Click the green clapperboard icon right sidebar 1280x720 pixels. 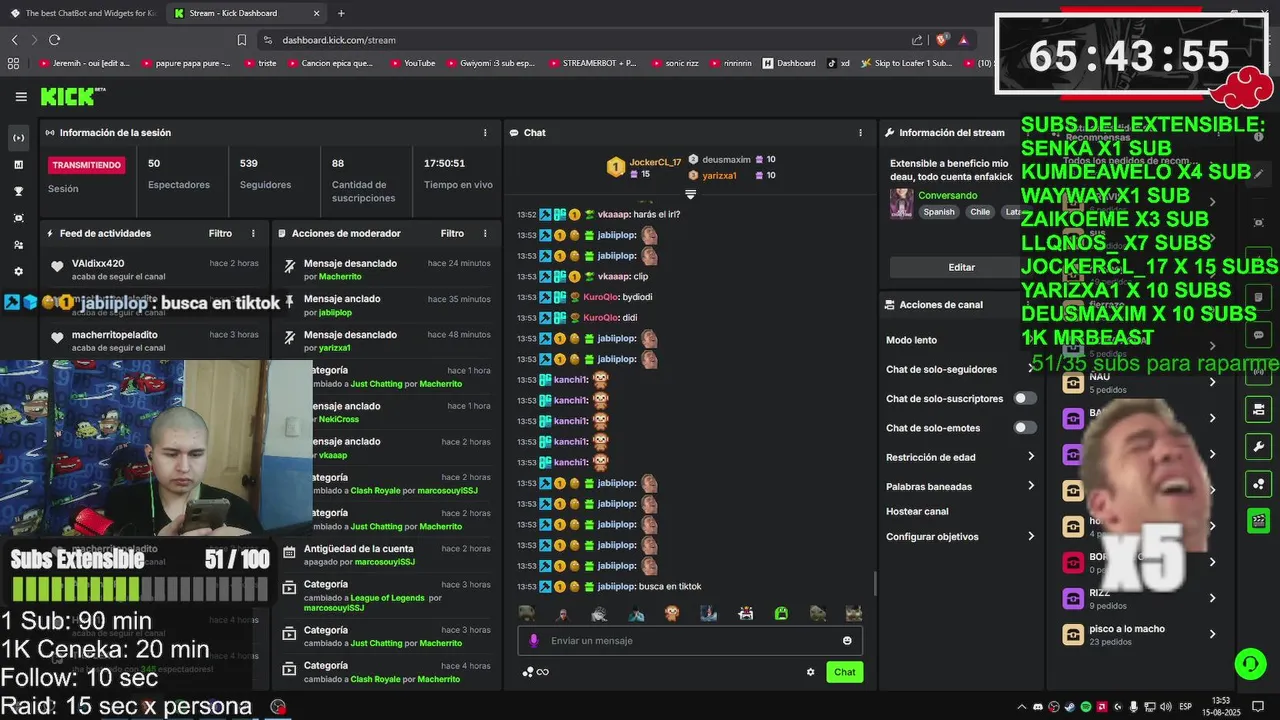coord(1258,521)
